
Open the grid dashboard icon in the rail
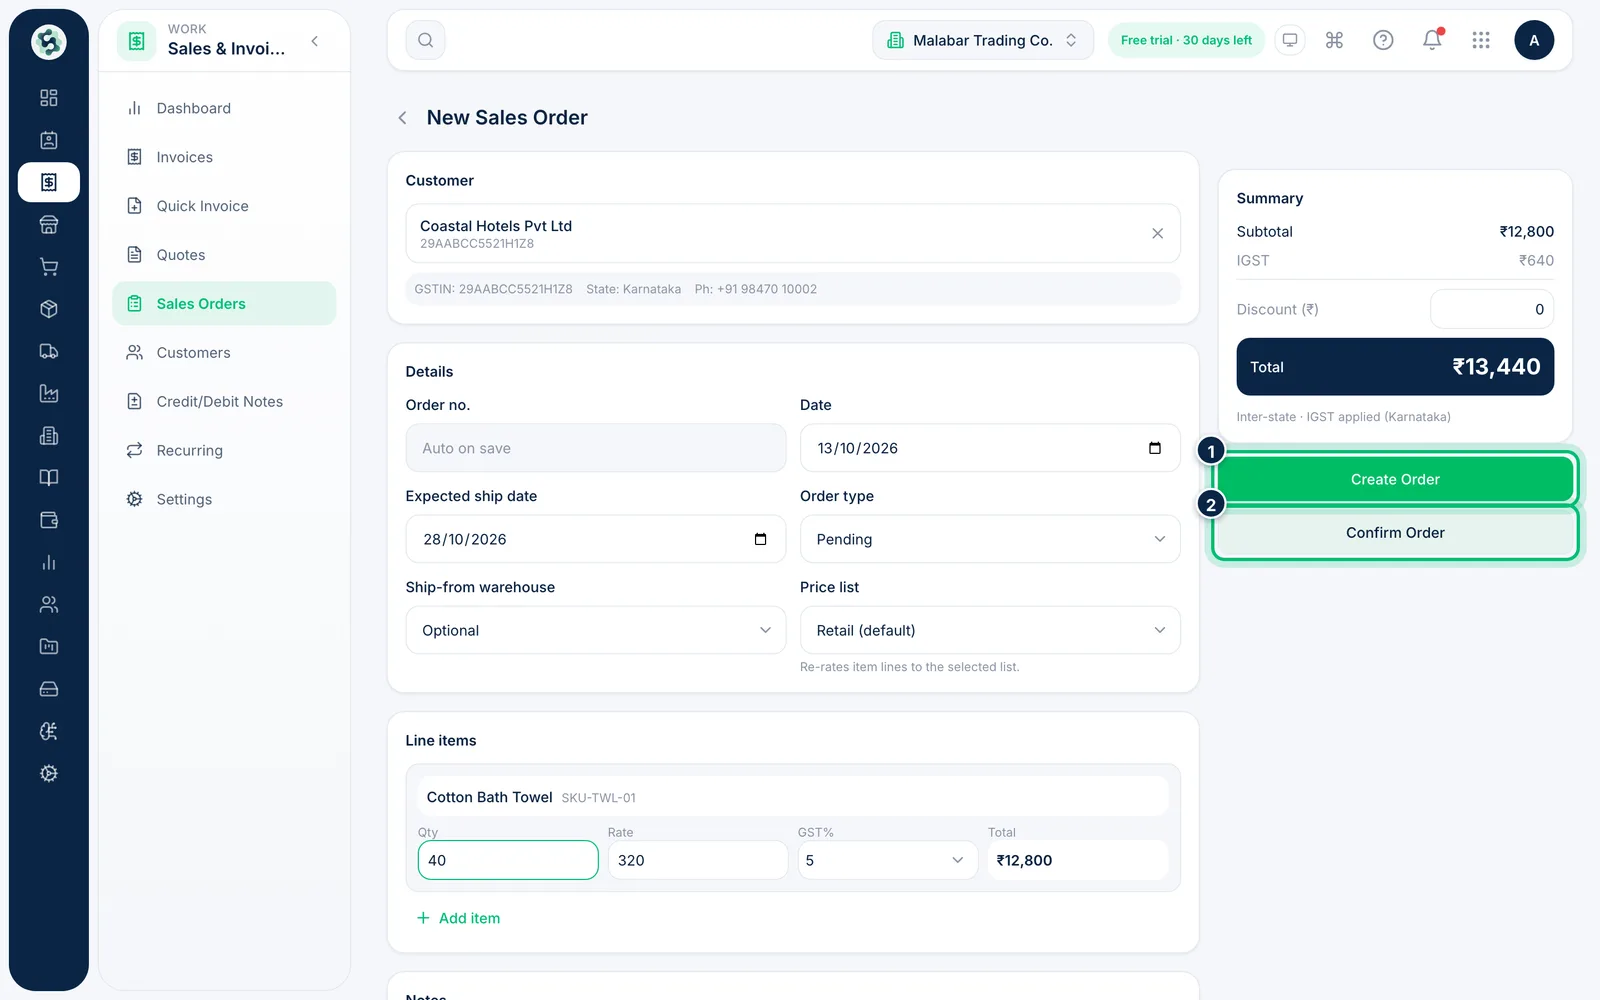click(49, 98)
